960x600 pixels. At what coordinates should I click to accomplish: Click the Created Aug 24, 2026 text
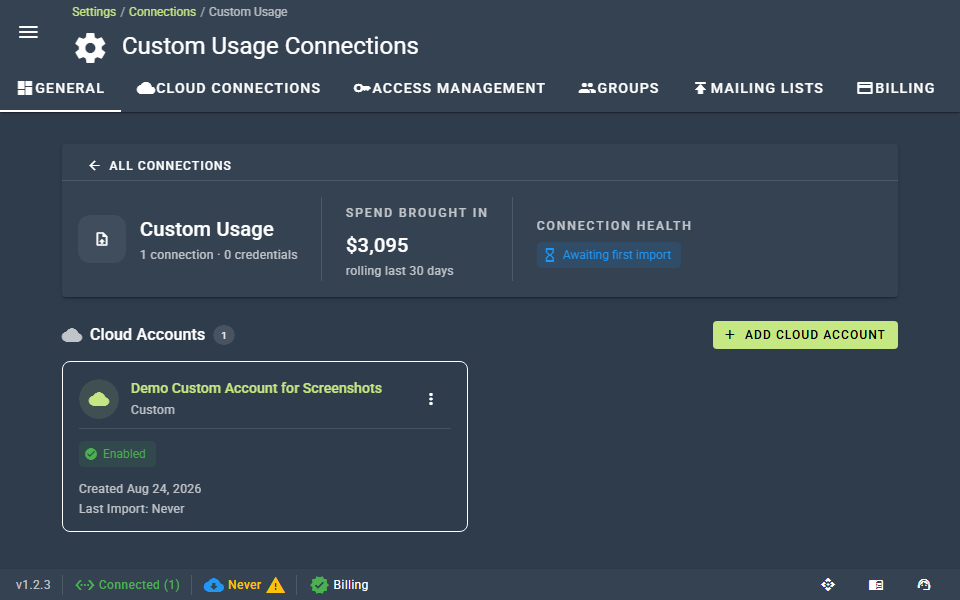(140, 489)
